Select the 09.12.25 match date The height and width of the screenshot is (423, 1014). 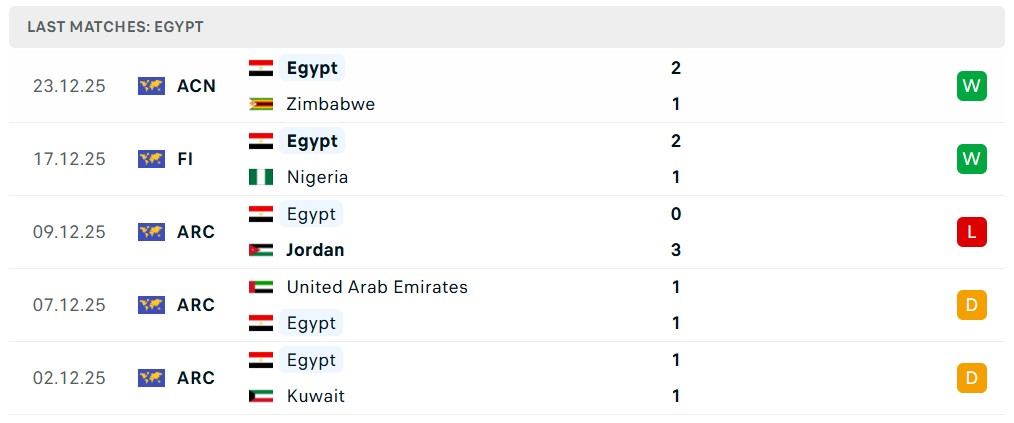click(x=69, y=232)
